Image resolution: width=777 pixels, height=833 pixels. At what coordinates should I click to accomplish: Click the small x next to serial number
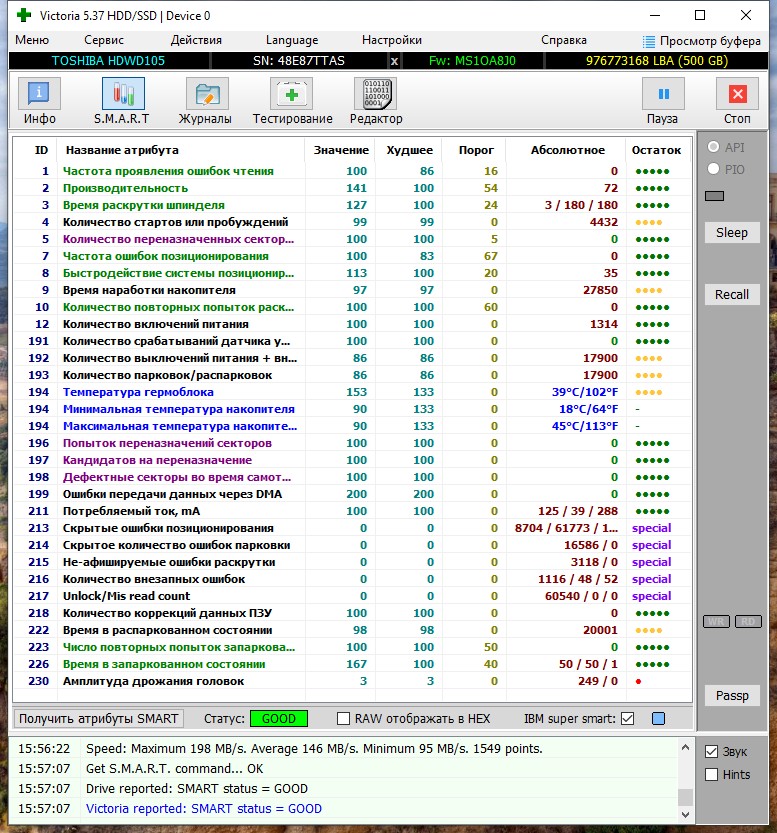pyautogui.click(x=394, y=61)
